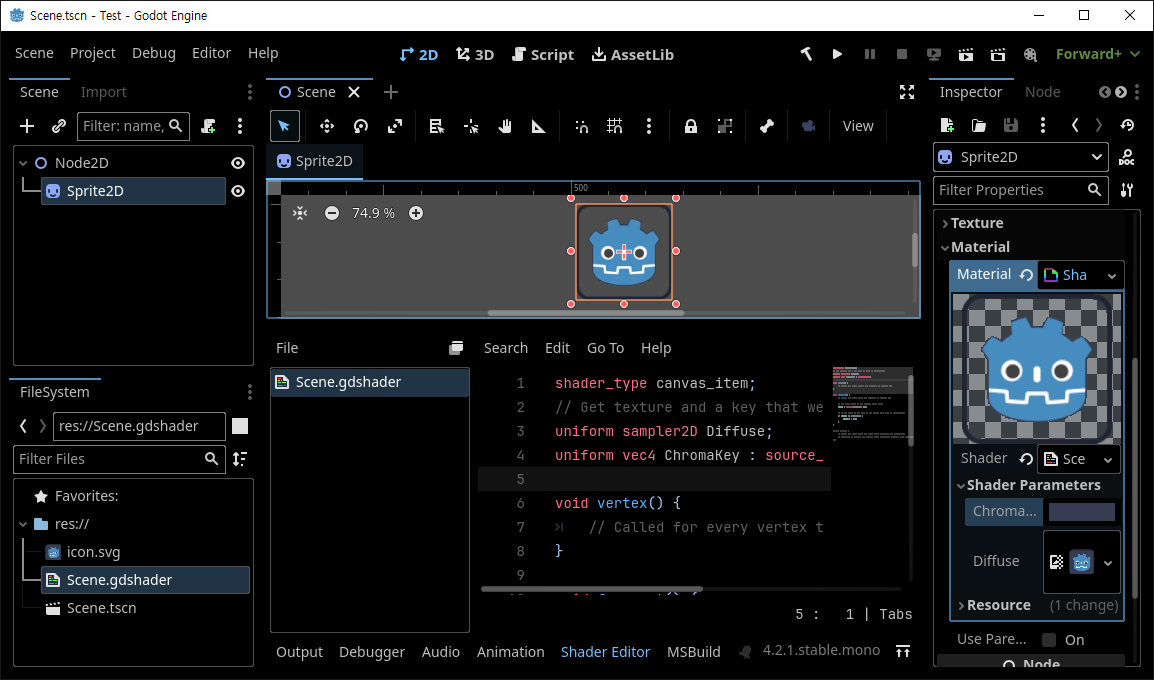
Task: Instantiate a child scene via link icon
Action: [x=59, y=126]
